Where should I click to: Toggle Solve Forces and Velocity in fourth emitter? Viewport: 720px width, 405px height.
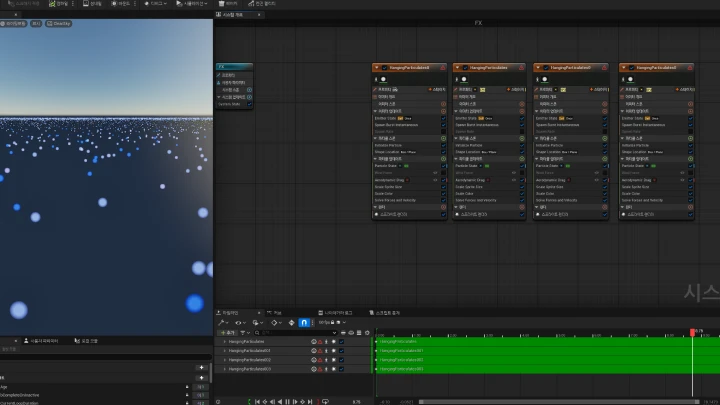click(x=690, y=200)
